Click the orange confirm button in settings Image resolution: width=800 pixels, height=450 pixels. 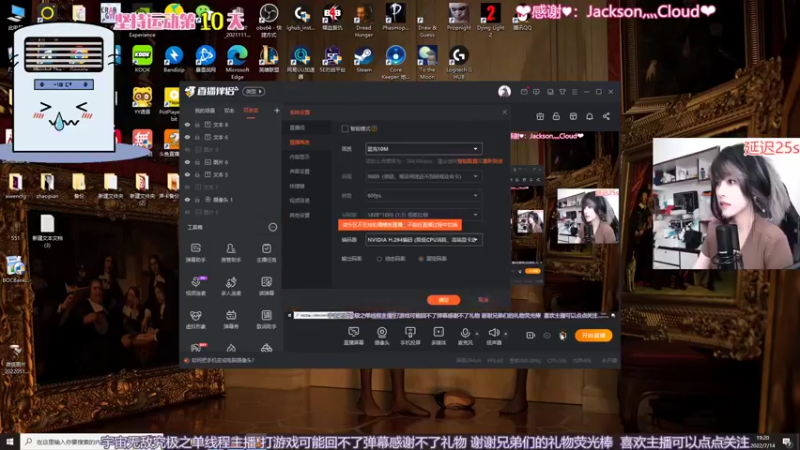click(x=443, y=300)
